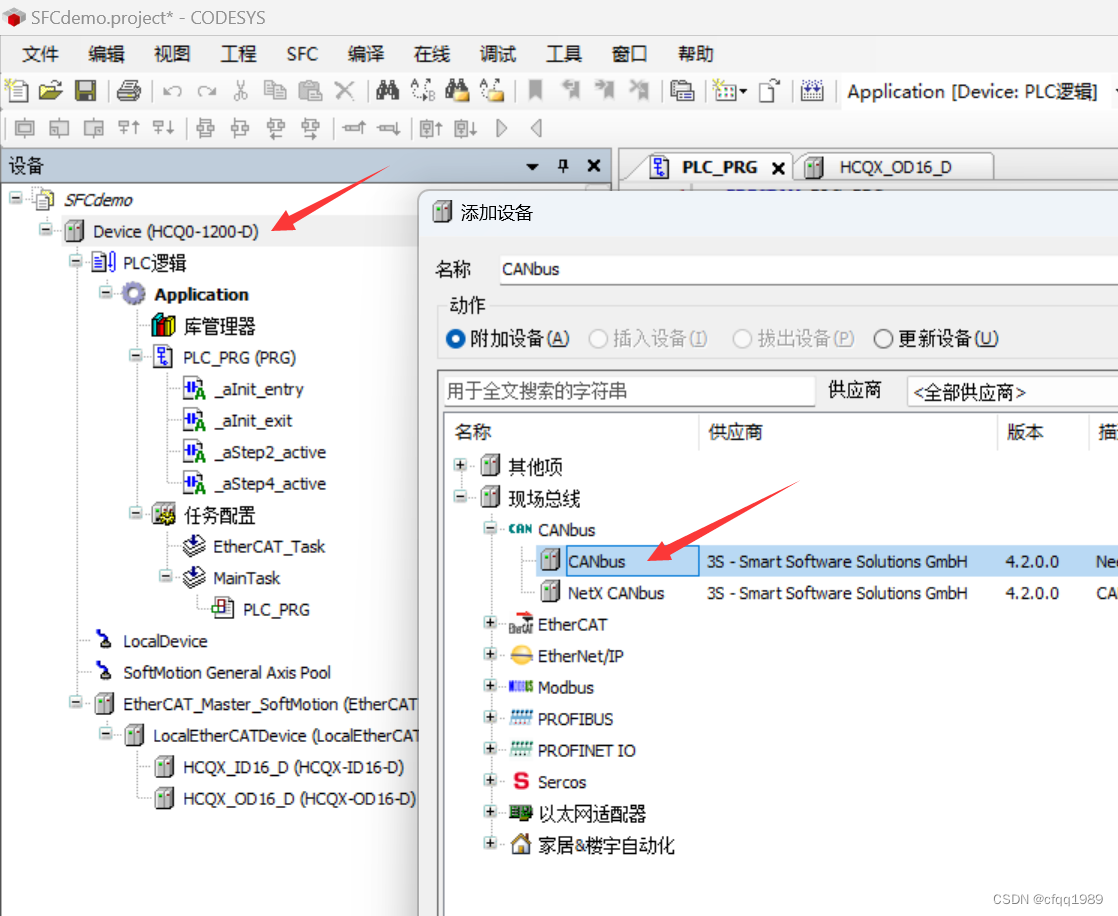Click the 名称 column header
Viewport: 1118px width, 916px height.
pos(473,432)
